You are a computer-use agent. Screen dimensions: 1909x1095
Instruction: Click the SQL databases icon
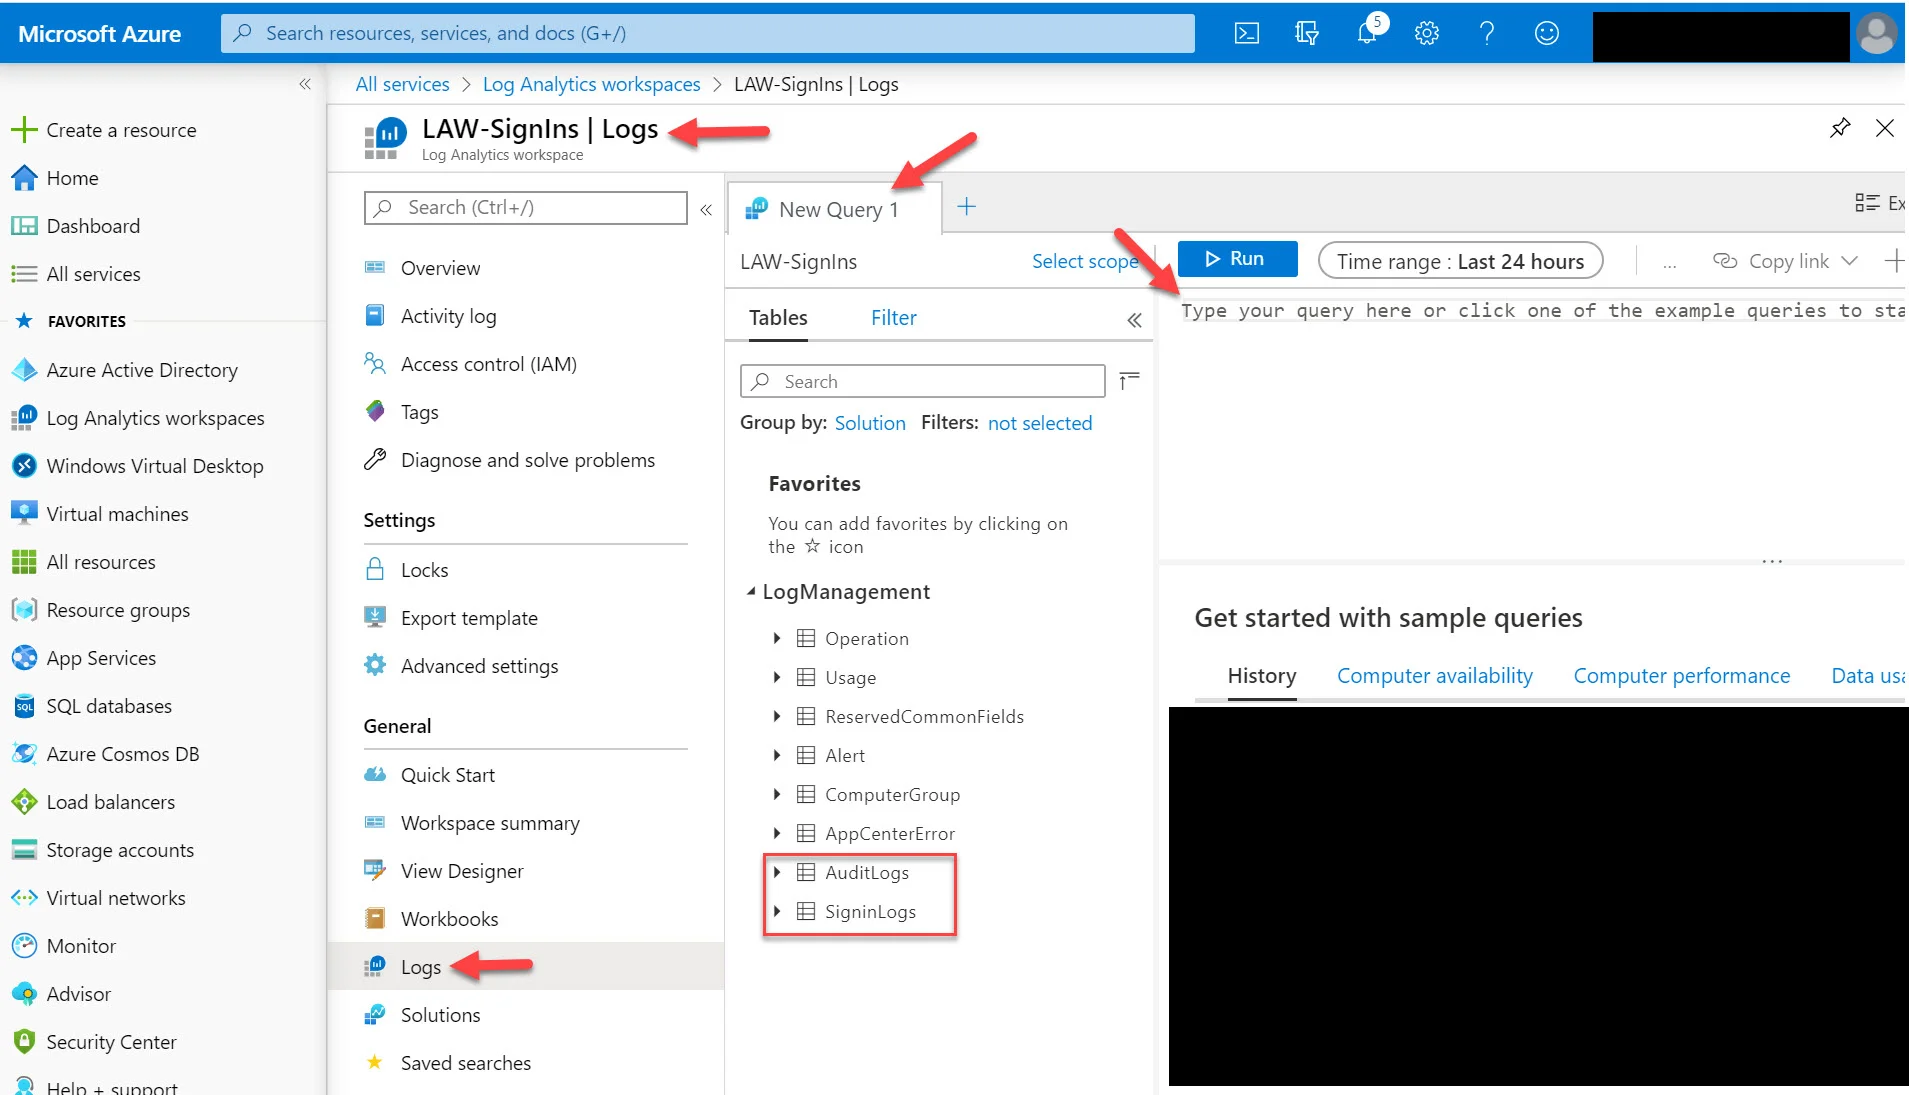coord(24,706)
